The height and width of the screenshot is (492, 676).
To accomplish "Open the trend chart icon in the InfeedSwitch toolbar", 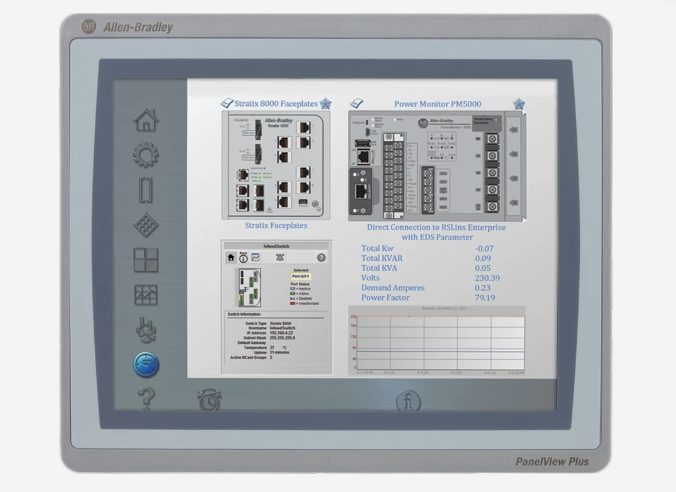I will 256,257.
